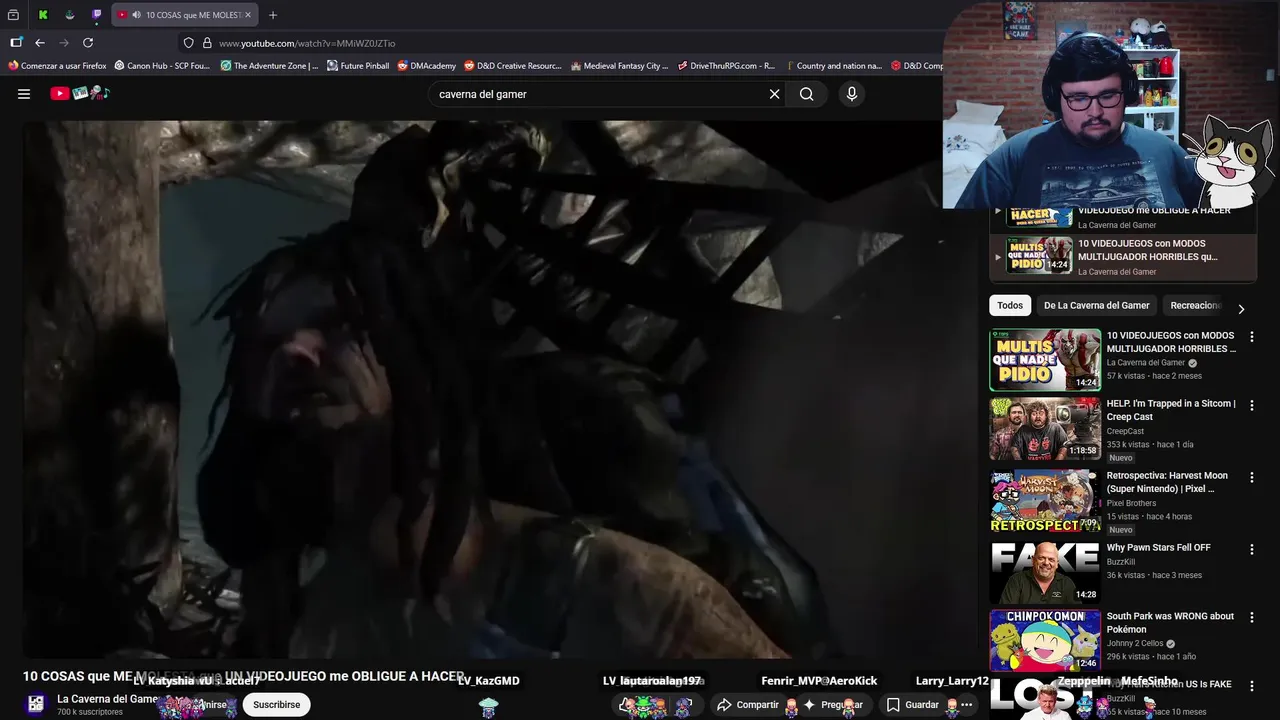Open a new browser tab
This screenshot has height=720, width=1280.
[x=273, y=15]
